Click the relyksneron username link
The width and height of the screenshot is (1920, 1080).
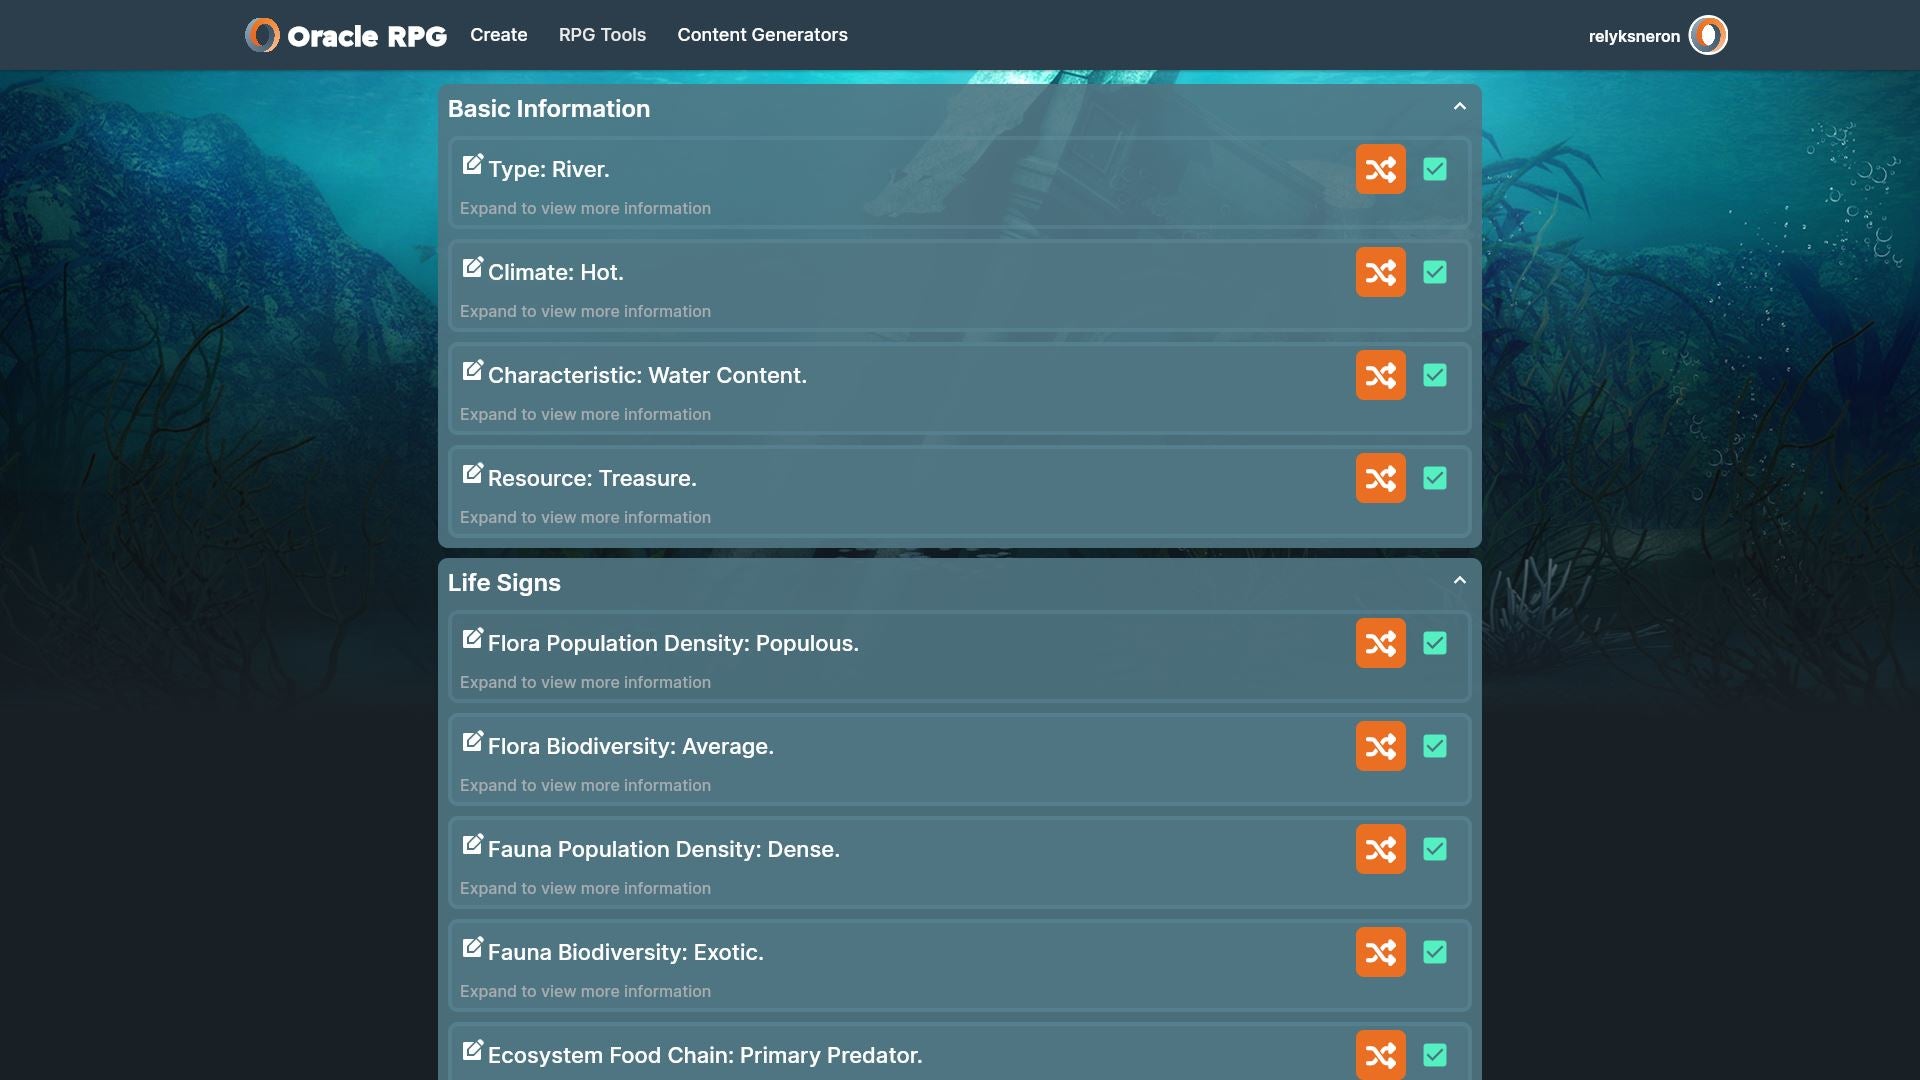coord(1633,36)
